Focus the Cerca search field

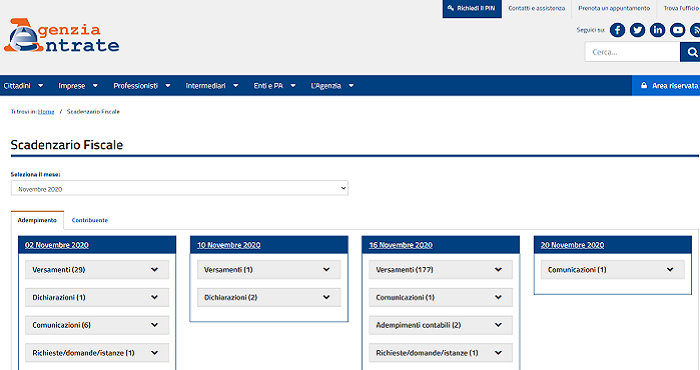pyautogui.click(x=633, y=52)
